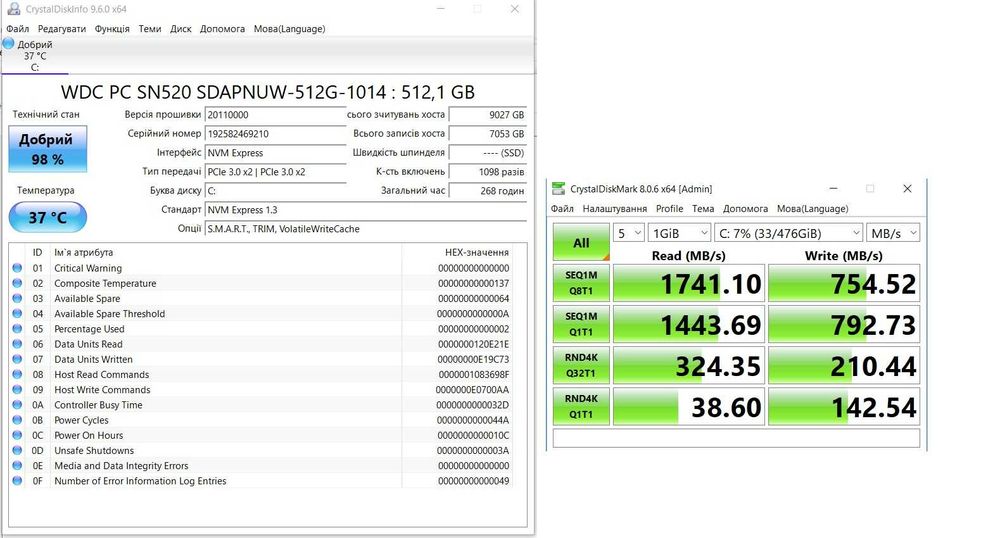Image resolution: width=1000 pixels, height=538 pixels.
Task: Click the Добрий 98 % health status button
Action: point(47,149)
